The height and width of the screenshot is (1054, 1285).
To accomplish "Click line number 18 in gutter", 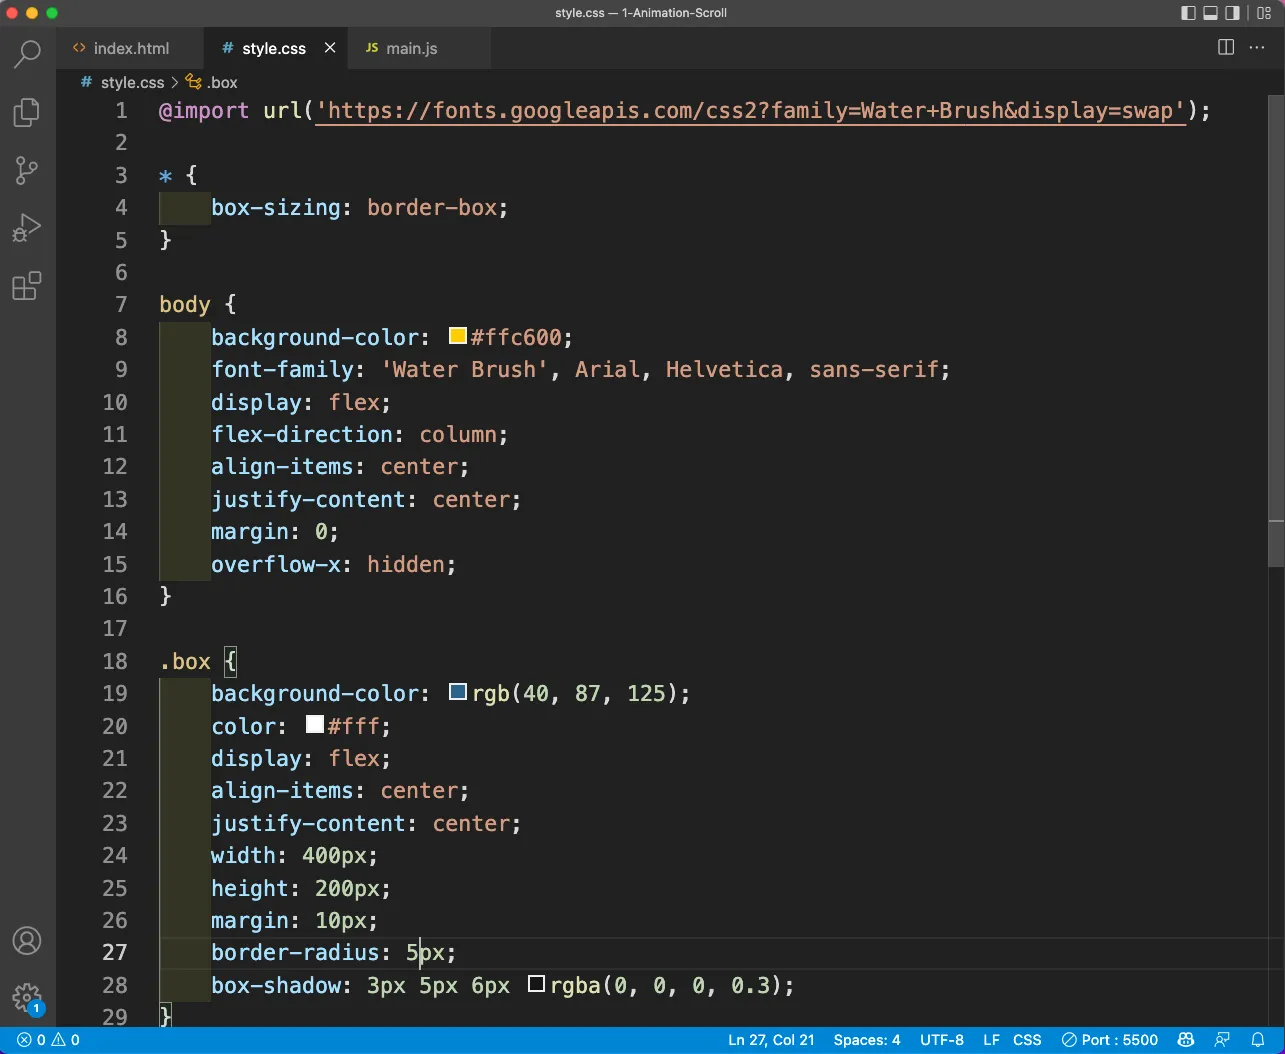I will [115, 661].
